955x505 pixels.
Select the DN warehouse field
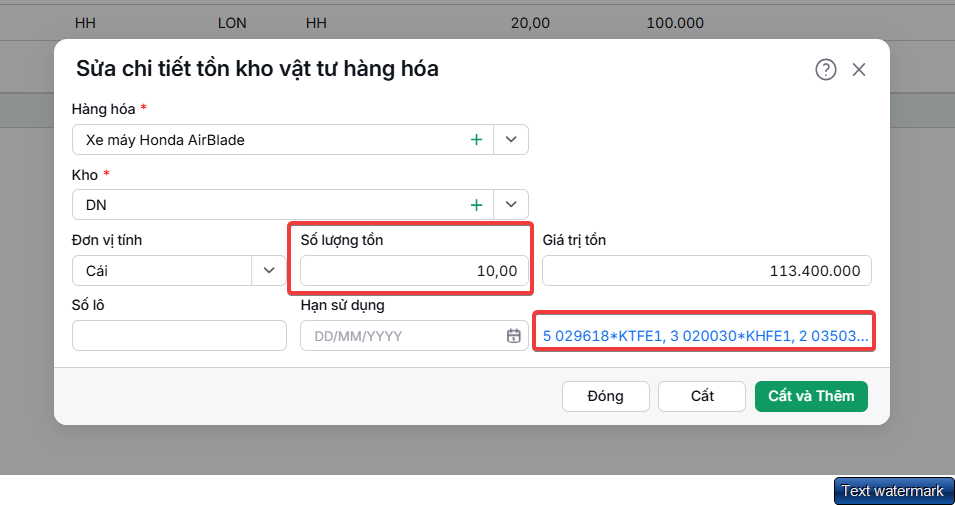point(283,205)
